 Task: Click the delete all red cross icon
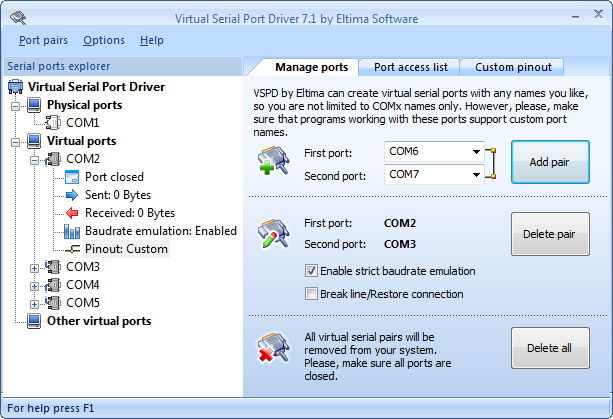tap(273, 348)
